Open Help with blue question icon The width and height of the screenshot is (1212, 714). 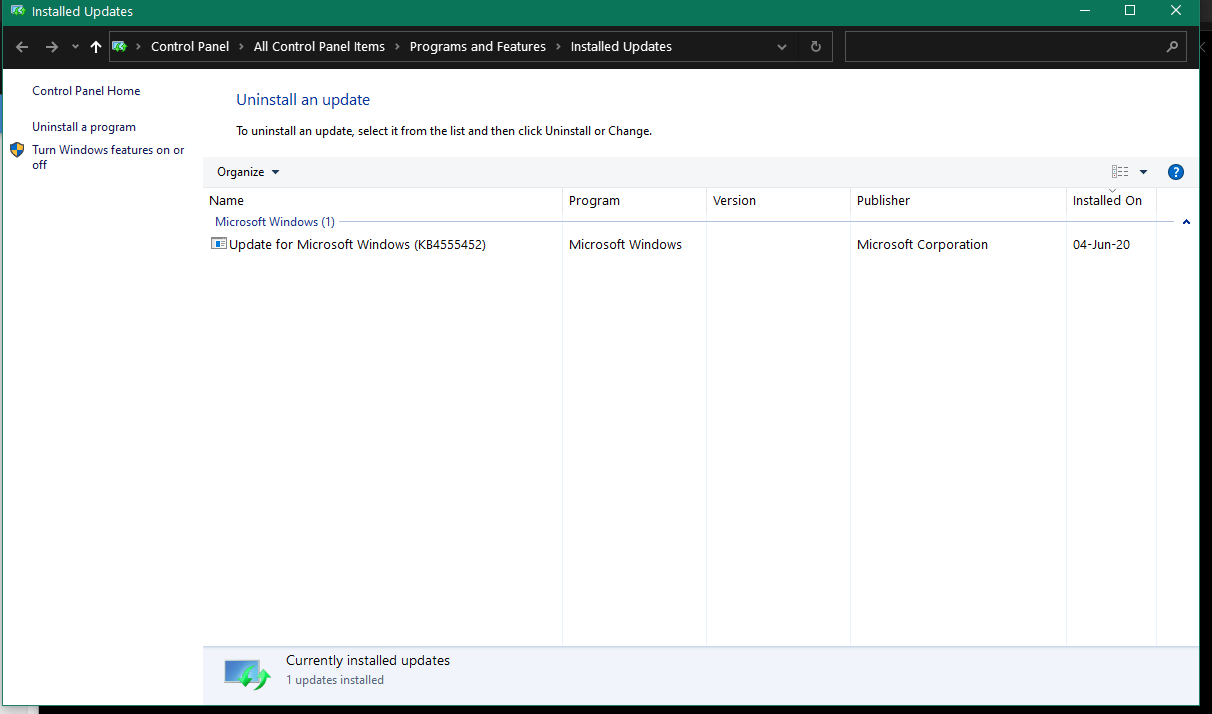point(1176,172)
